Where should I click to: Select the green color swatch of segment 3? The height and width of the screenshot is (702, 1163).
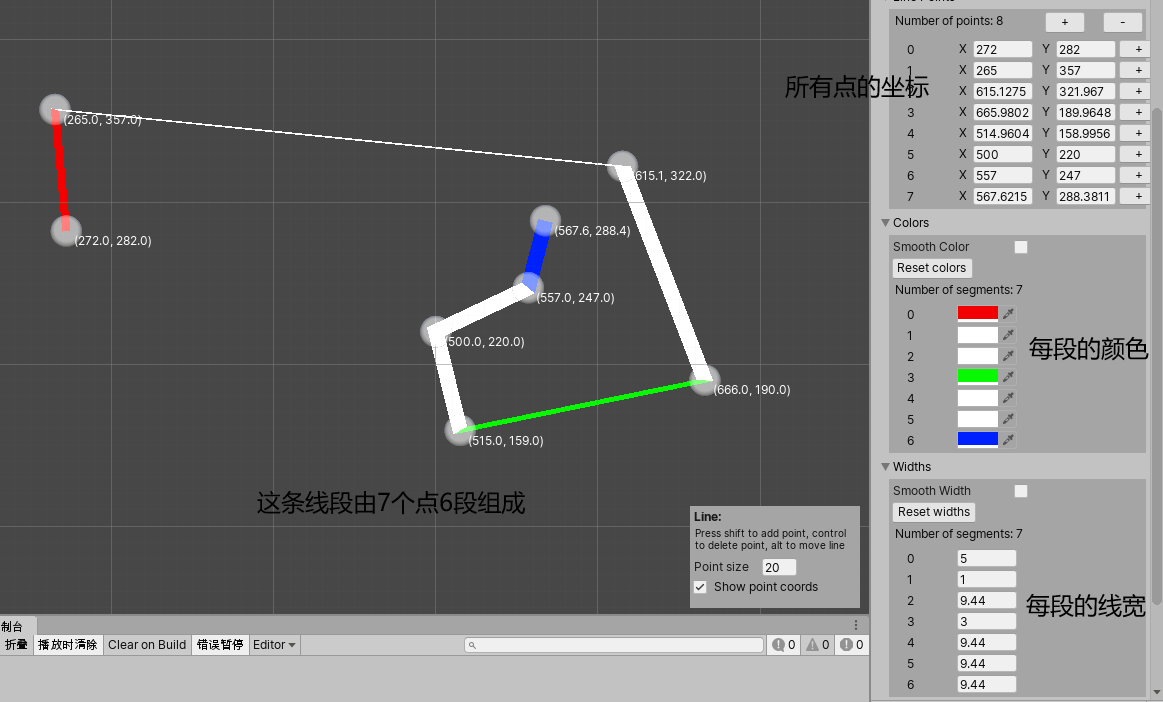tap(977, 377)
